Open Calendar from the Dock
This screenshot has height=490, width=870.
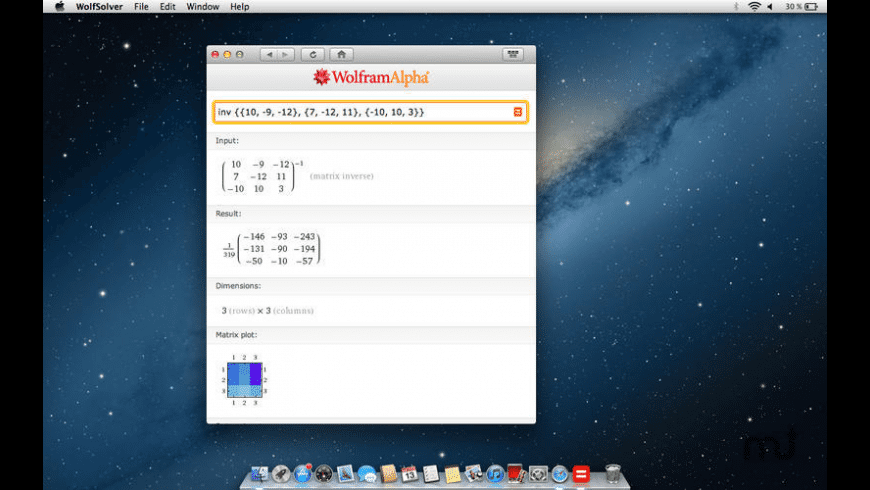[409, 474]
